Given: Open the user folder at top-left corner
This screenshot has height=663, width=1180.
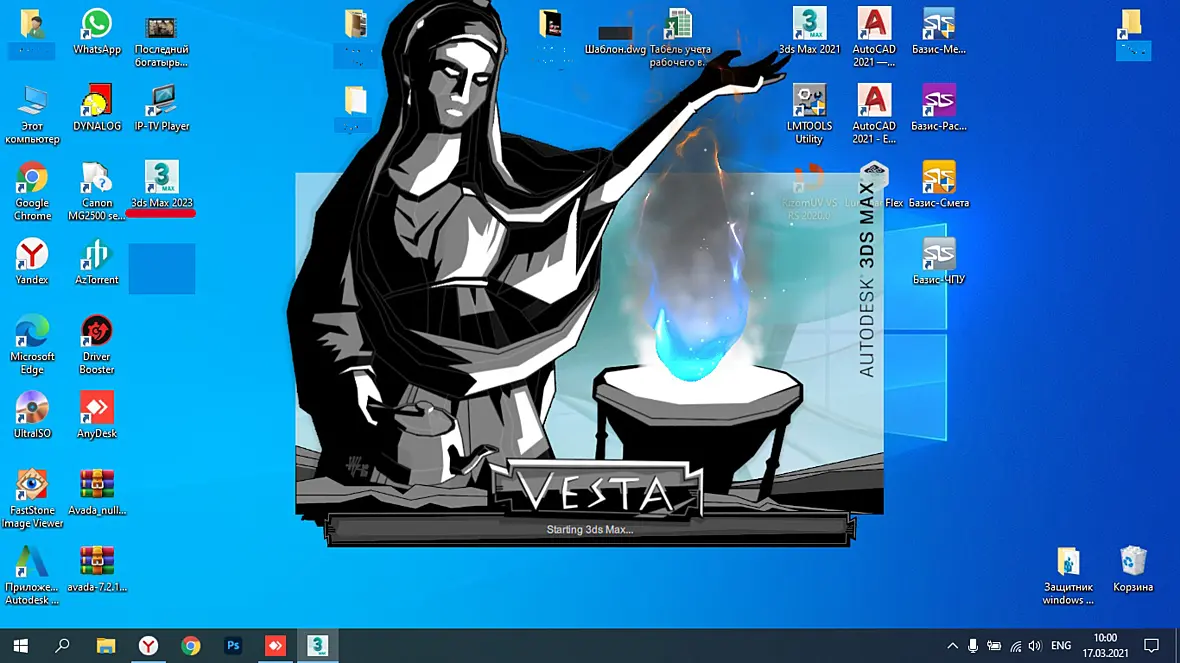Looking at the screenshot, I should (x=32, y=33).
